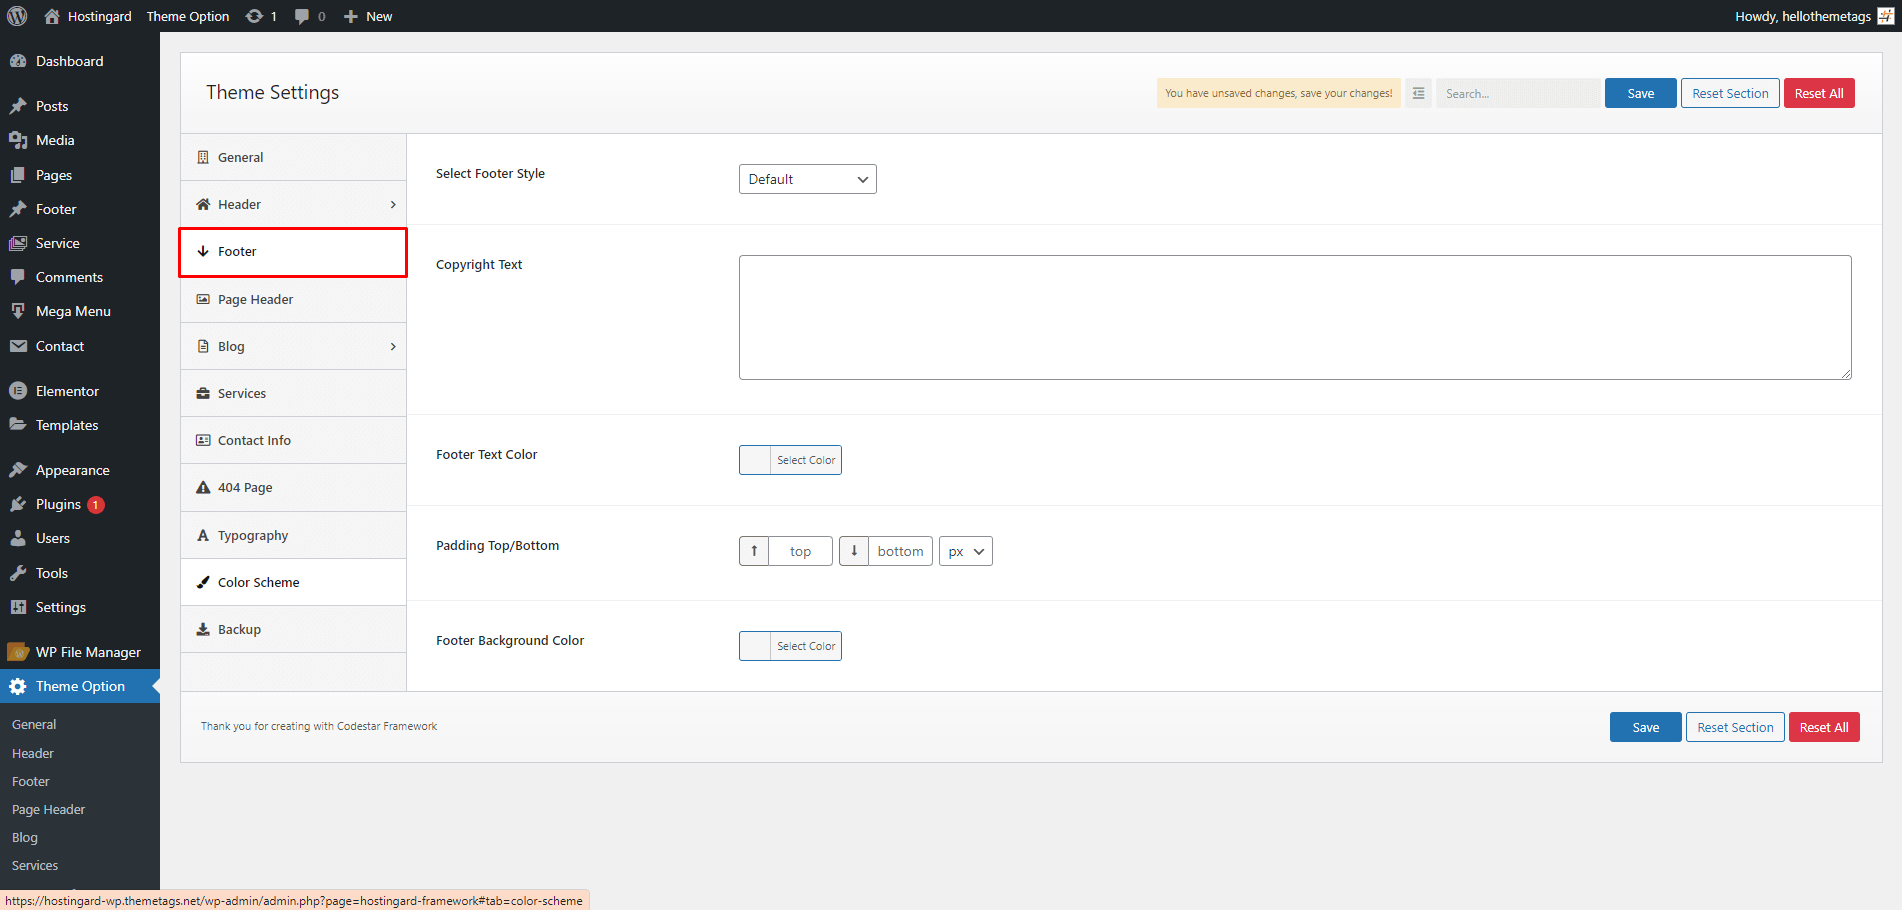Focus the Copyright Text textarea
Viewport: 1902px width, 910px height.
coord(1295,317)
